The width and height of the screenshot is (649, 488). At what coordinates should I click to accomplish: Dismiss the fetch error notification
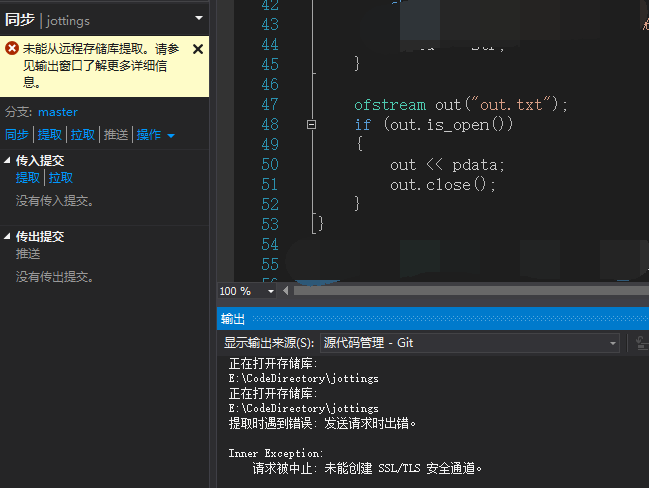[x=198, y=49]
